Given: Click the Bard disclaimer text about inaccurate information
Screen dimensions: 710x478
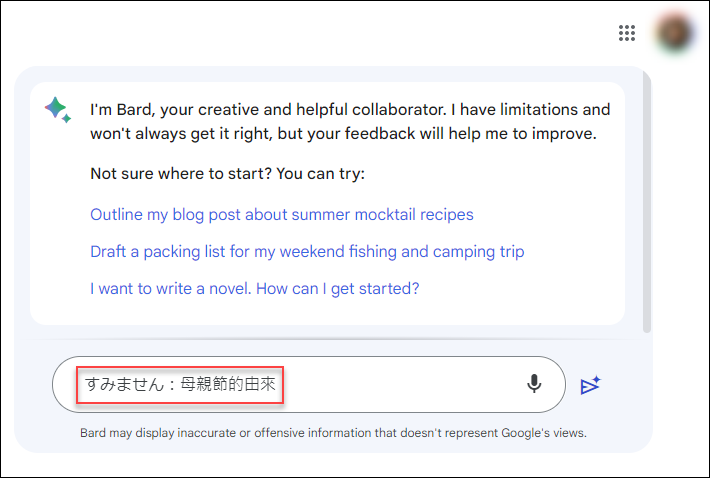Looking at the screenshot, I should tap(333, 433).
